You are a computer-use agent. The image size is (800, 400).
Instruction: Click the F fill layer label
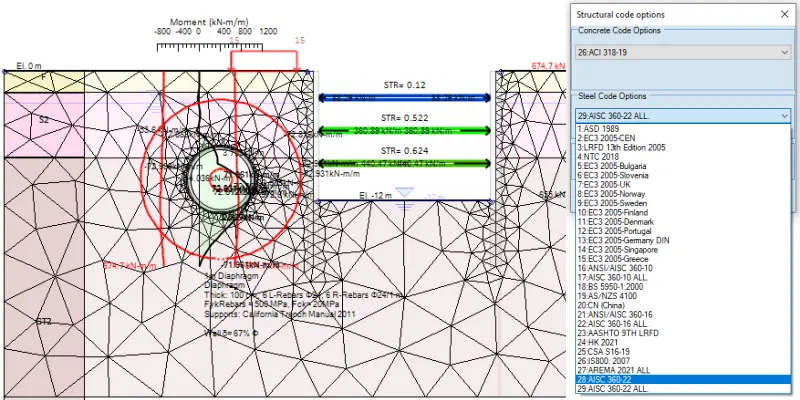(44, 78)
